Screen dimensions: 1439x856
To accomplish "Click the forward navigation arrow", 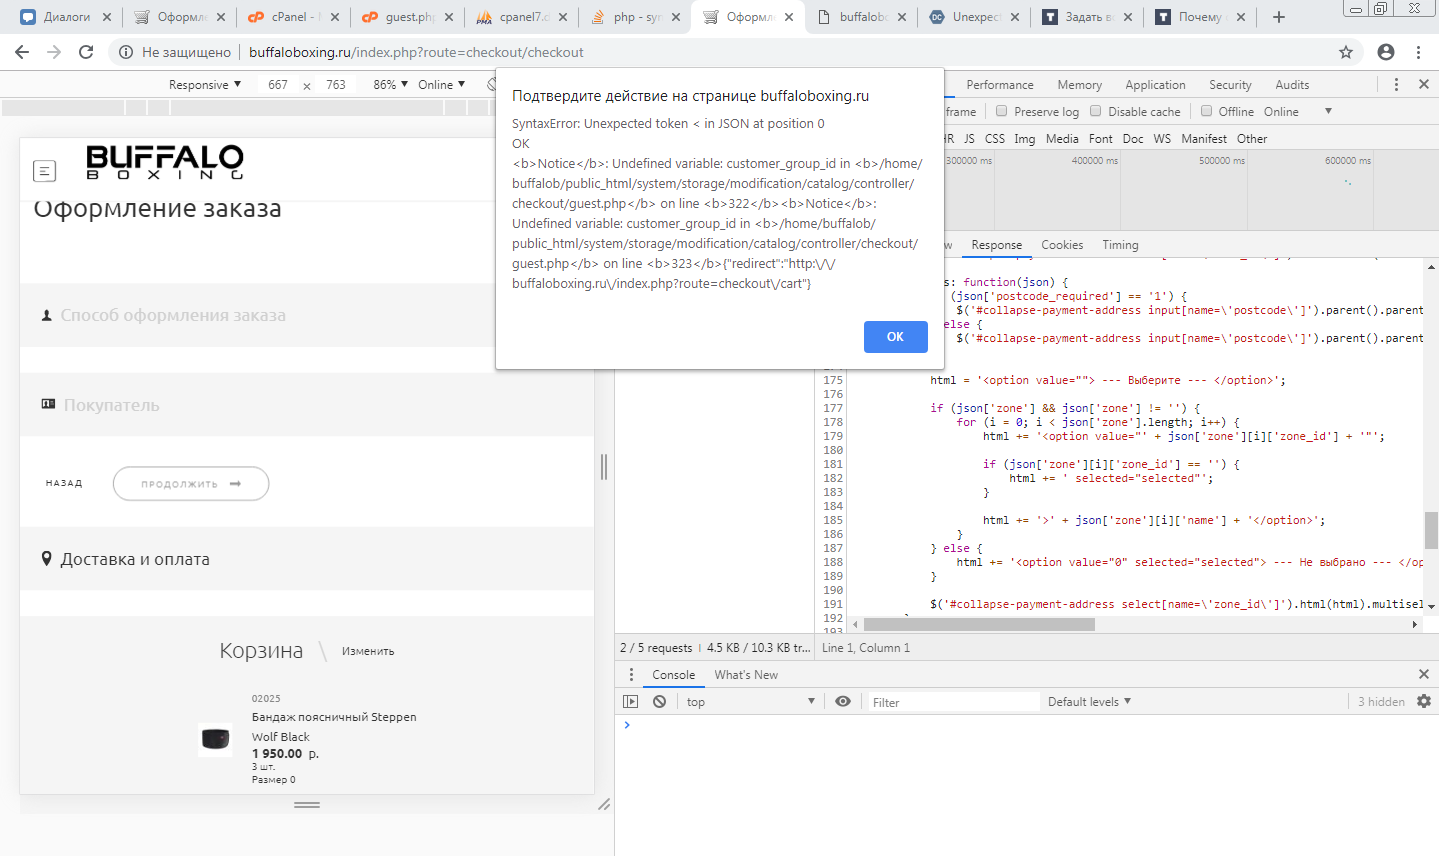I will coord(54,52).
